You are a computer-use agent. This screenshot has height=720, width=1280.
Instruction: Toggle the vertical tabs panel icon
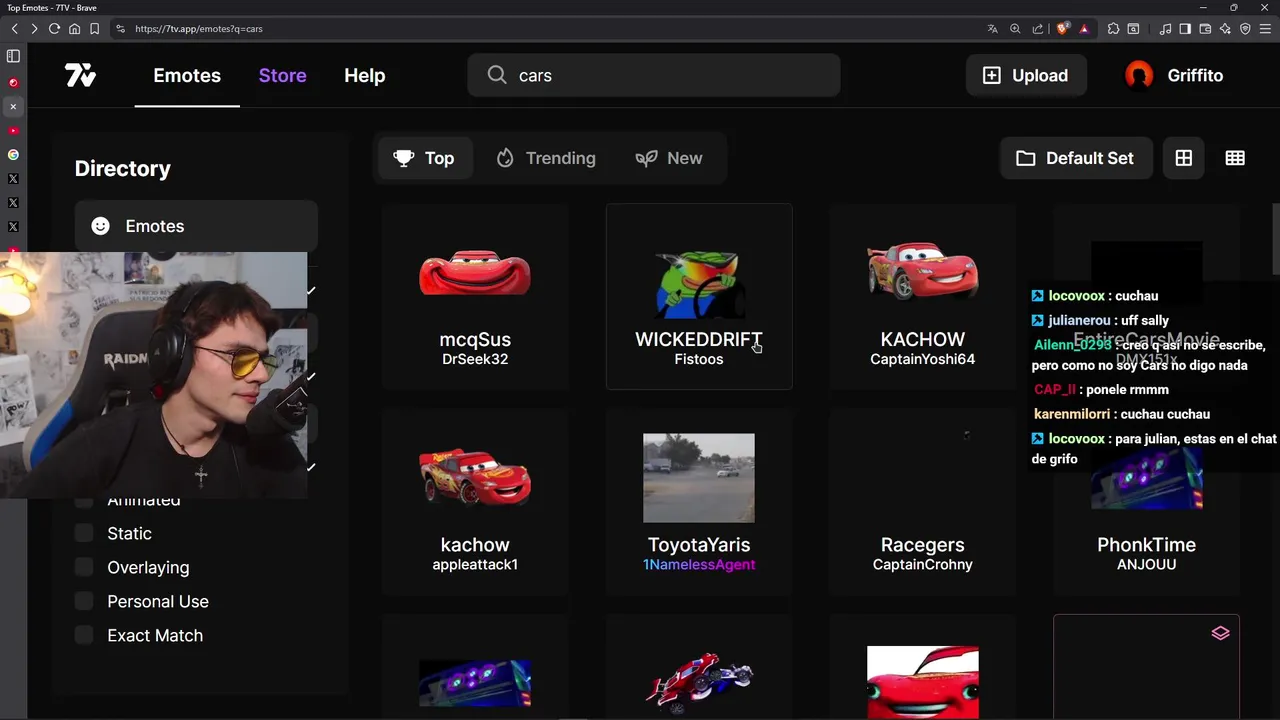point(13,57)
